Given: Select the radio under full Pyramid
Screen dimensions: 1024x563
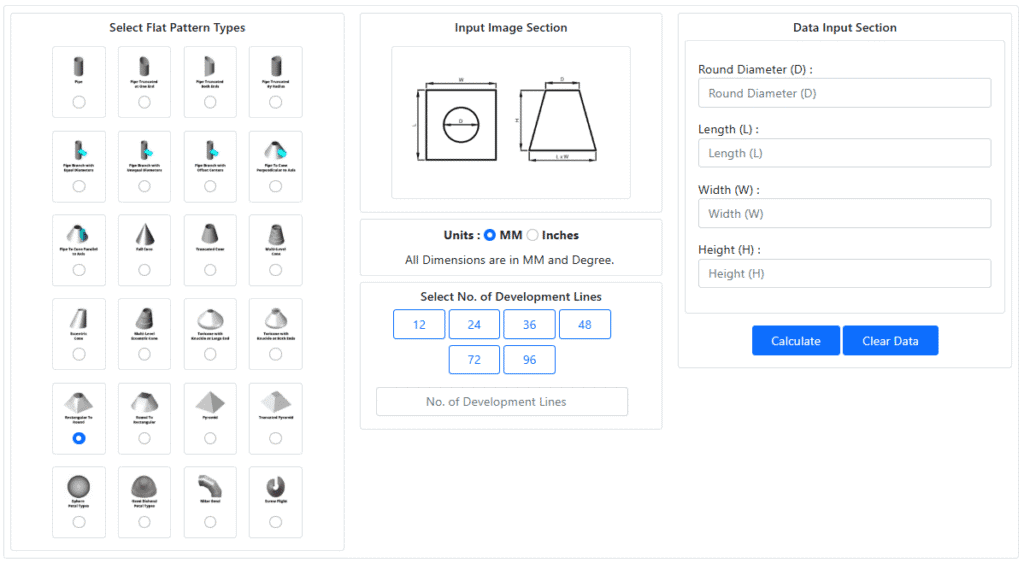Looking at the screenshot, I should click(210, 438).
